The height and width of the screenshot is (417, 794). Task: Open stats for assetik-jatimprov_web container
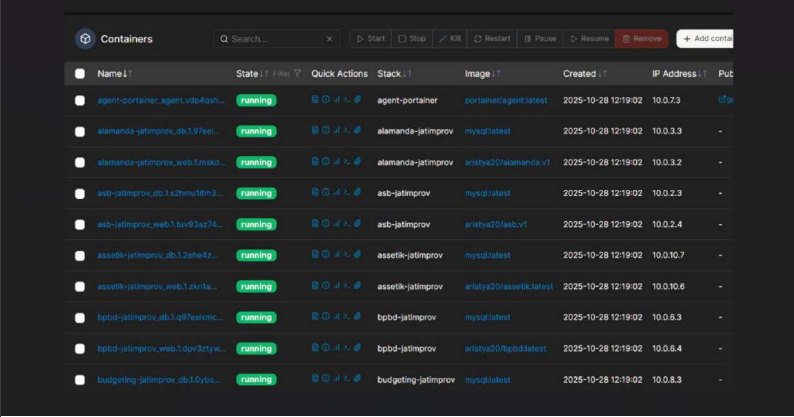coord(336,285)
